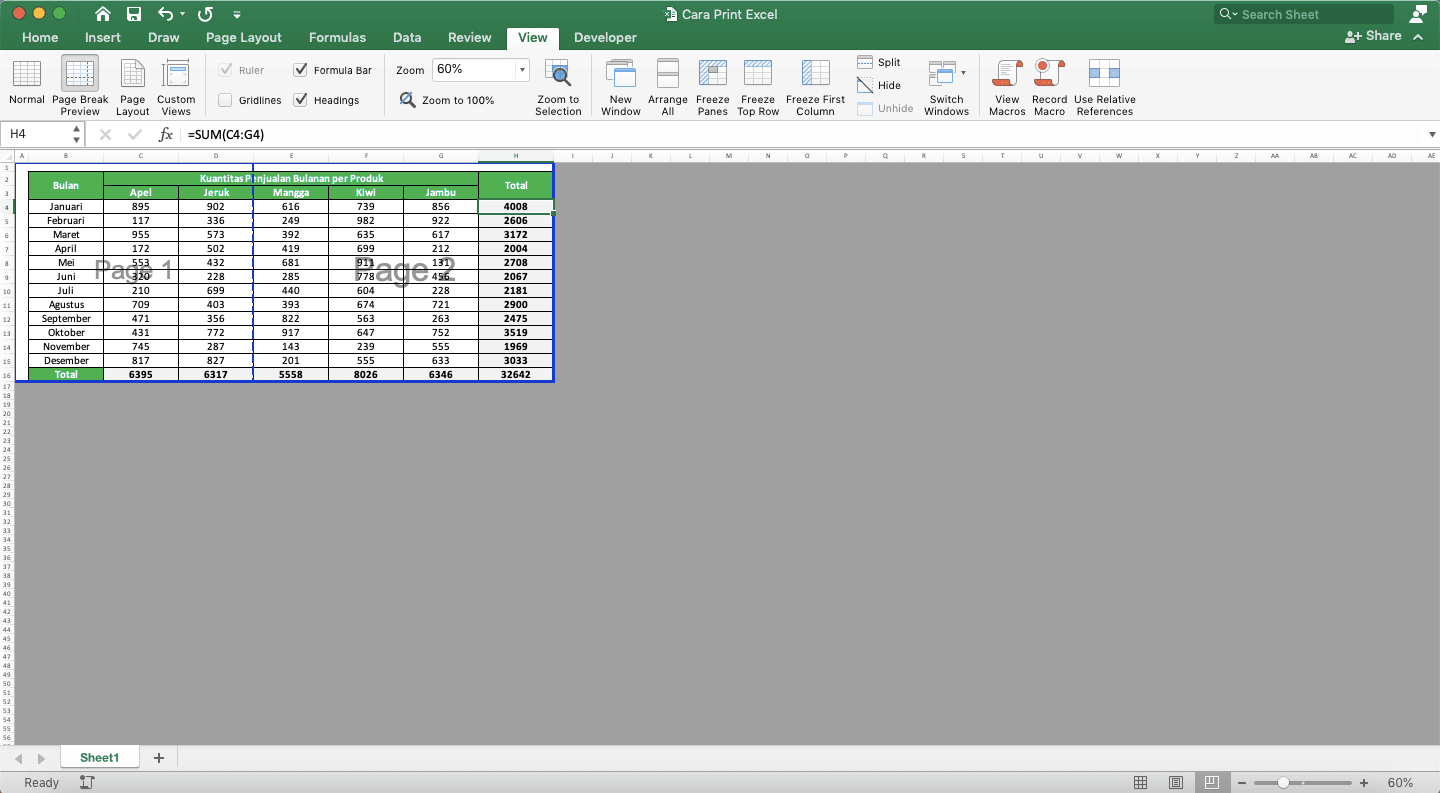
Task: Hide the current window
Action: pyautogui.click(x=879, y=85)
